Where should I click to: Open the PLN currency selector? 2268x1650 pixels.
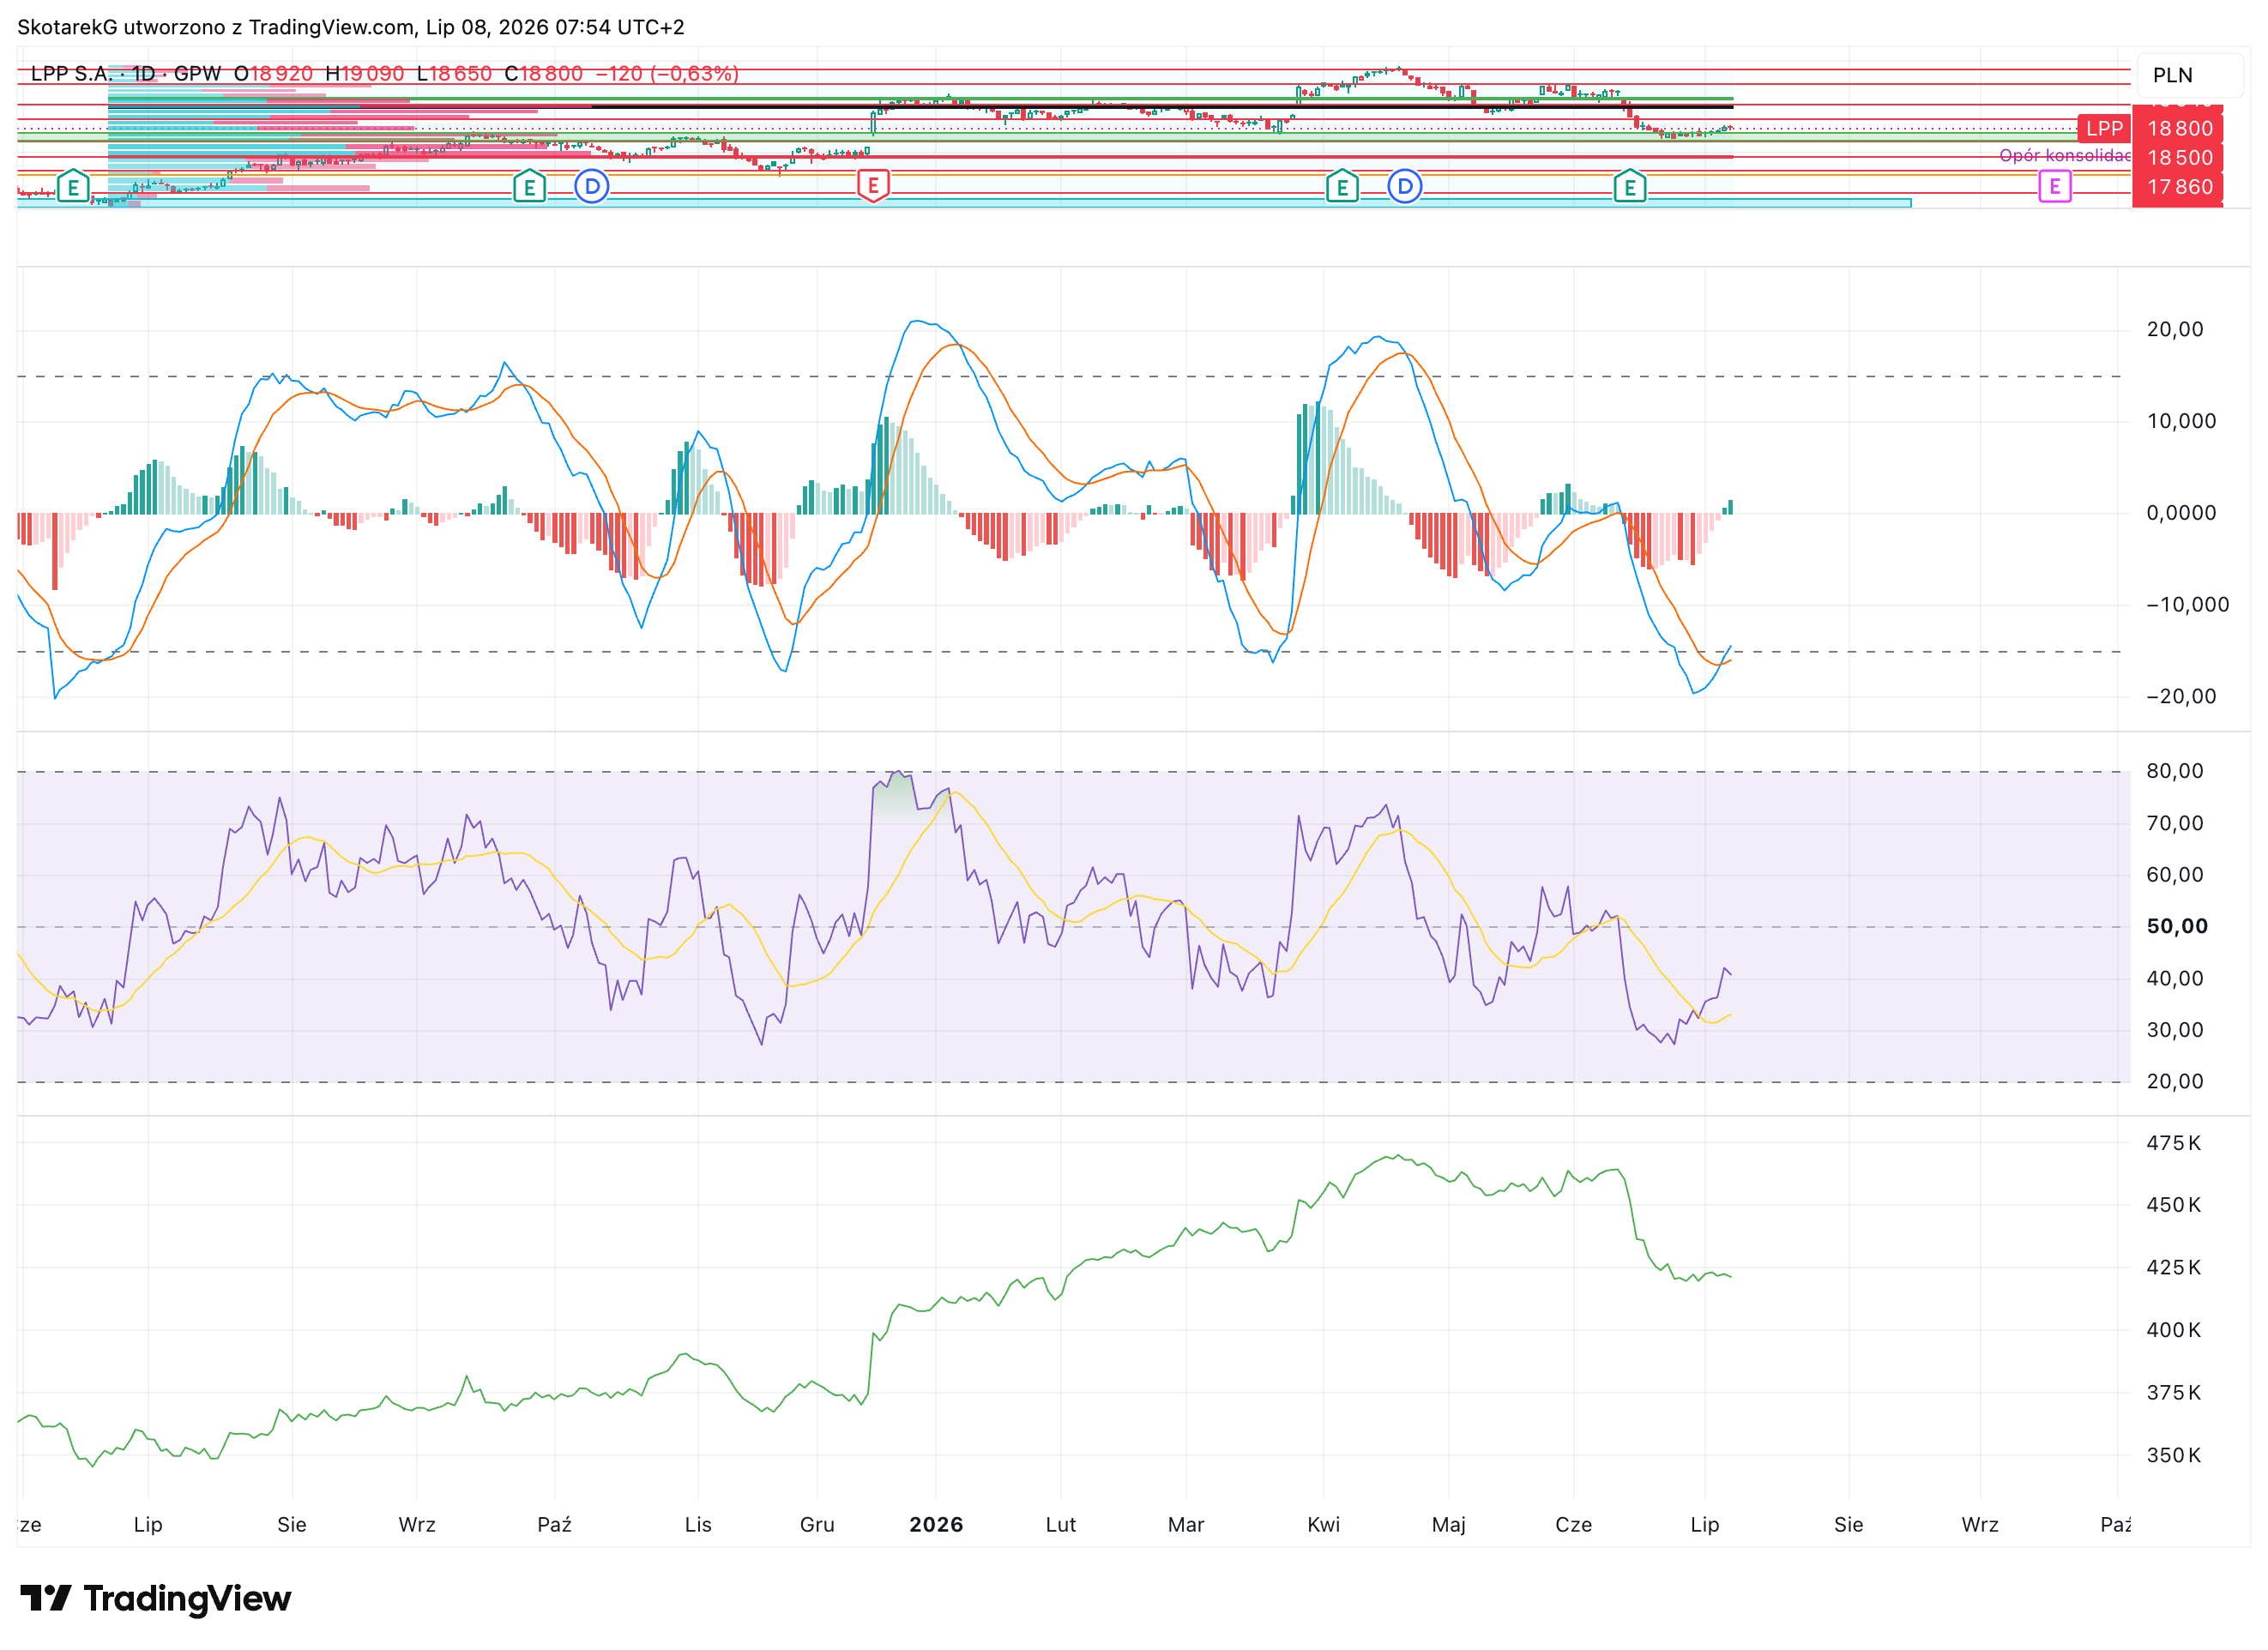2188,75
